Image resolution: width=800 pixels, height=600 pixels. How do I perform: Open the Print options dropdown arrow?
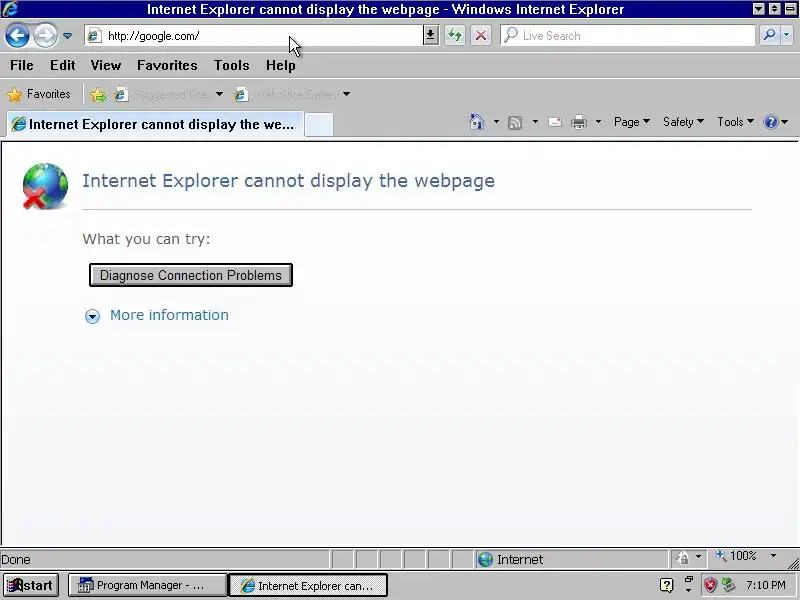pos(598,122)
